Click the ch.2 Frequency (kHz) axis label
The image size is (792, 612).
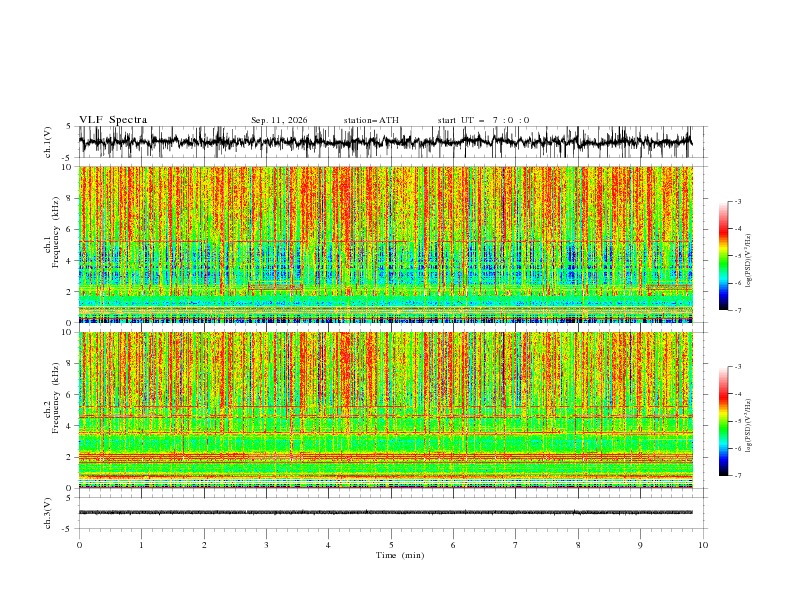click(52, 405)
